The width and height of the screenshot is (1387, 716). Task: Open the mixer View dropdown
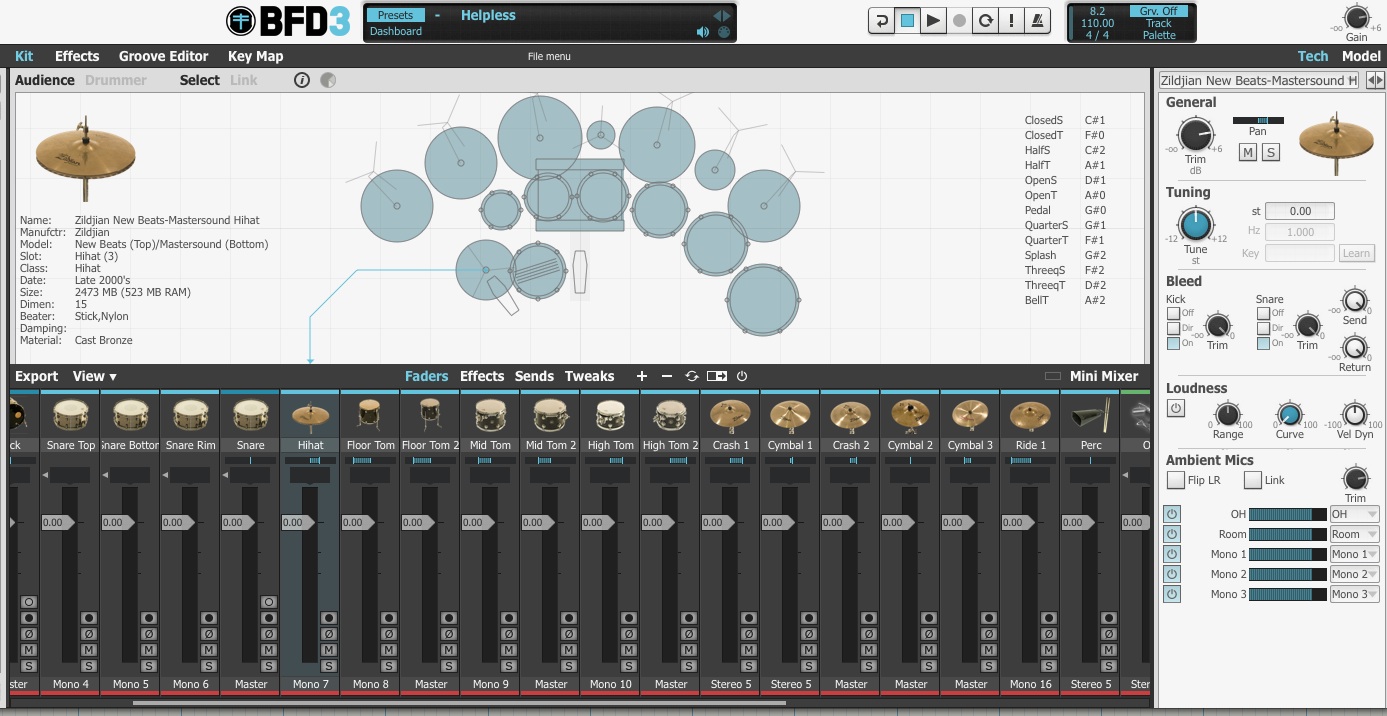pos(95,376)
